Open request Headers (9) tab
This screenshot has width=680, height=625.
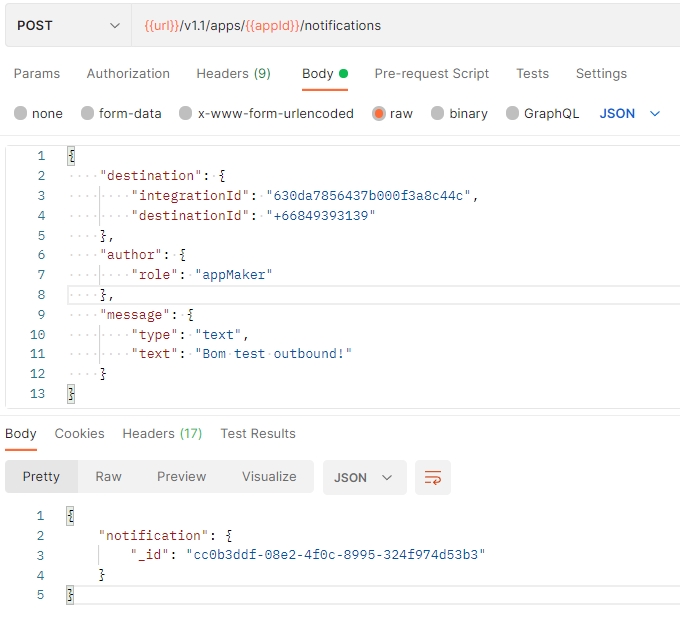point(233,73)
